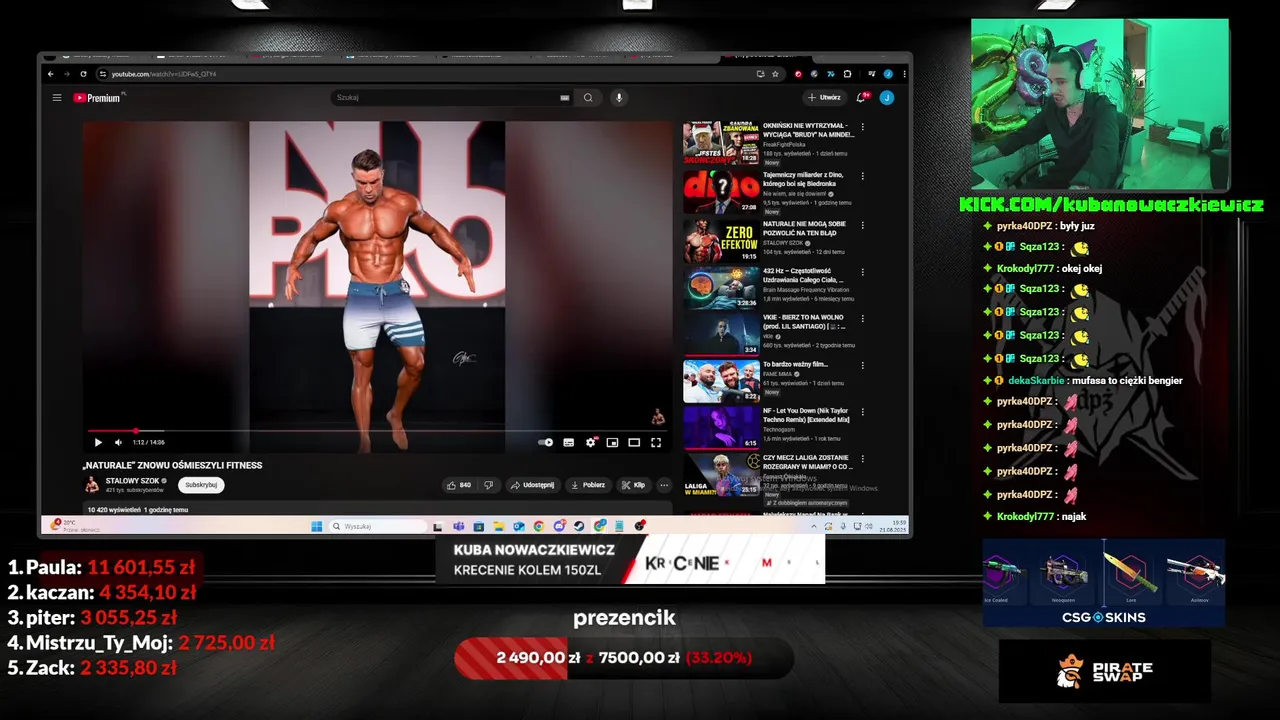The height and width of the screenshot is (720, 1280).
Task: Open NF - Let You Down remix video
Action: 721,427
